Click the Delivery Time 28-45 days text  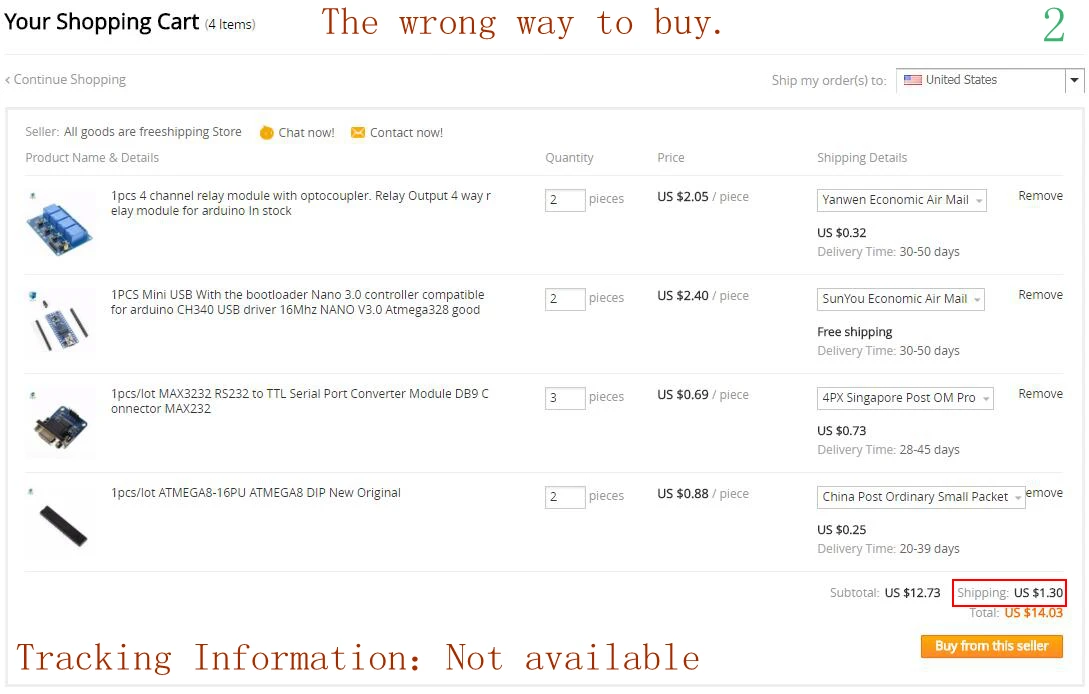[888, 449]
